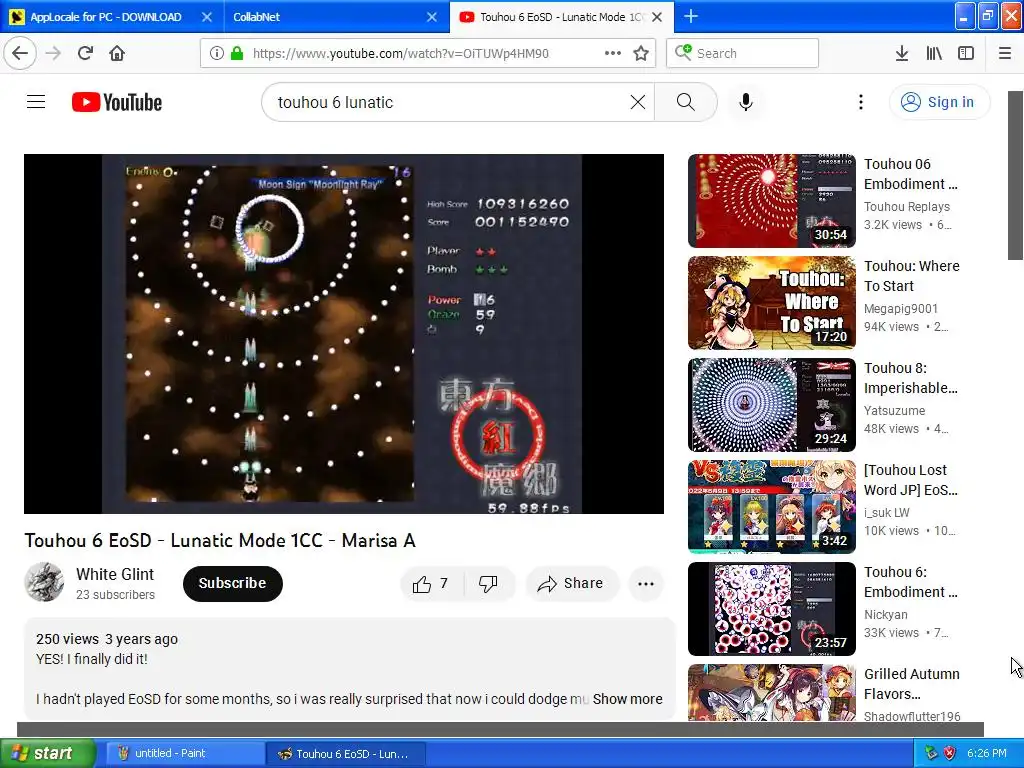Dislike the video with thumbs down
1024x768 pixels.
coord(488,583)
